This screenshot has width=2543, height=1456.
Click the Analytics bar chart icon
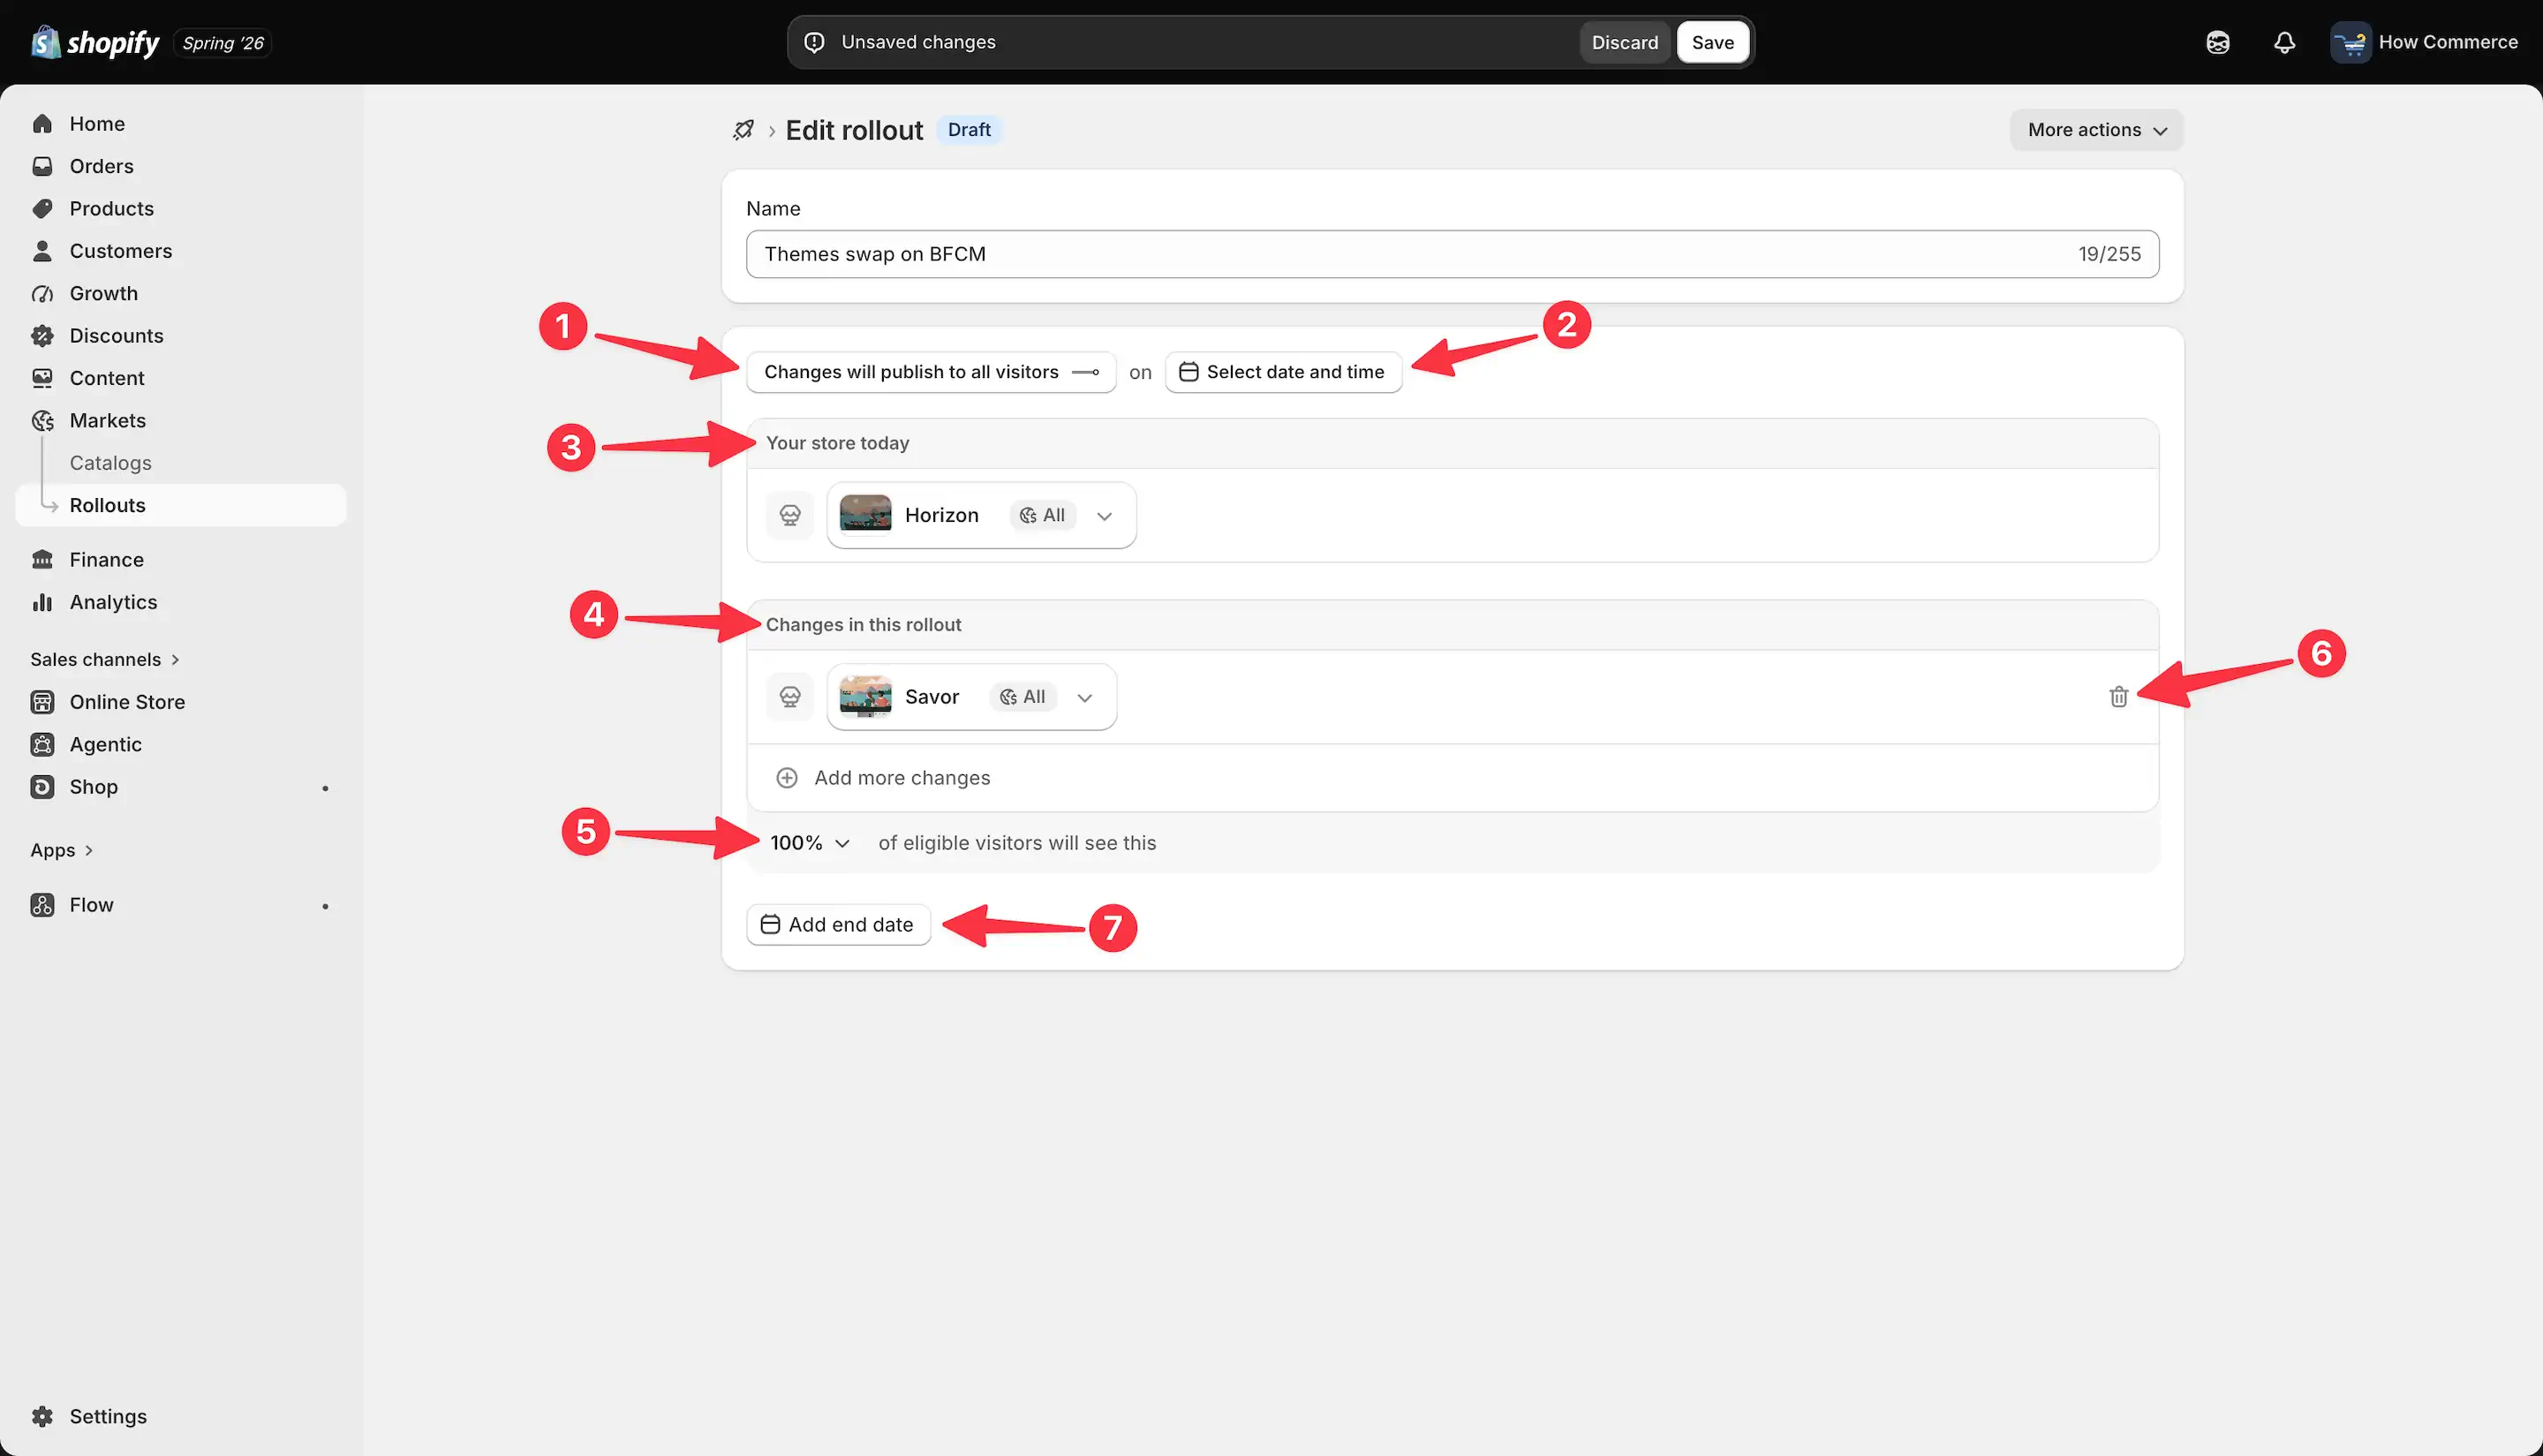[42, 602]
